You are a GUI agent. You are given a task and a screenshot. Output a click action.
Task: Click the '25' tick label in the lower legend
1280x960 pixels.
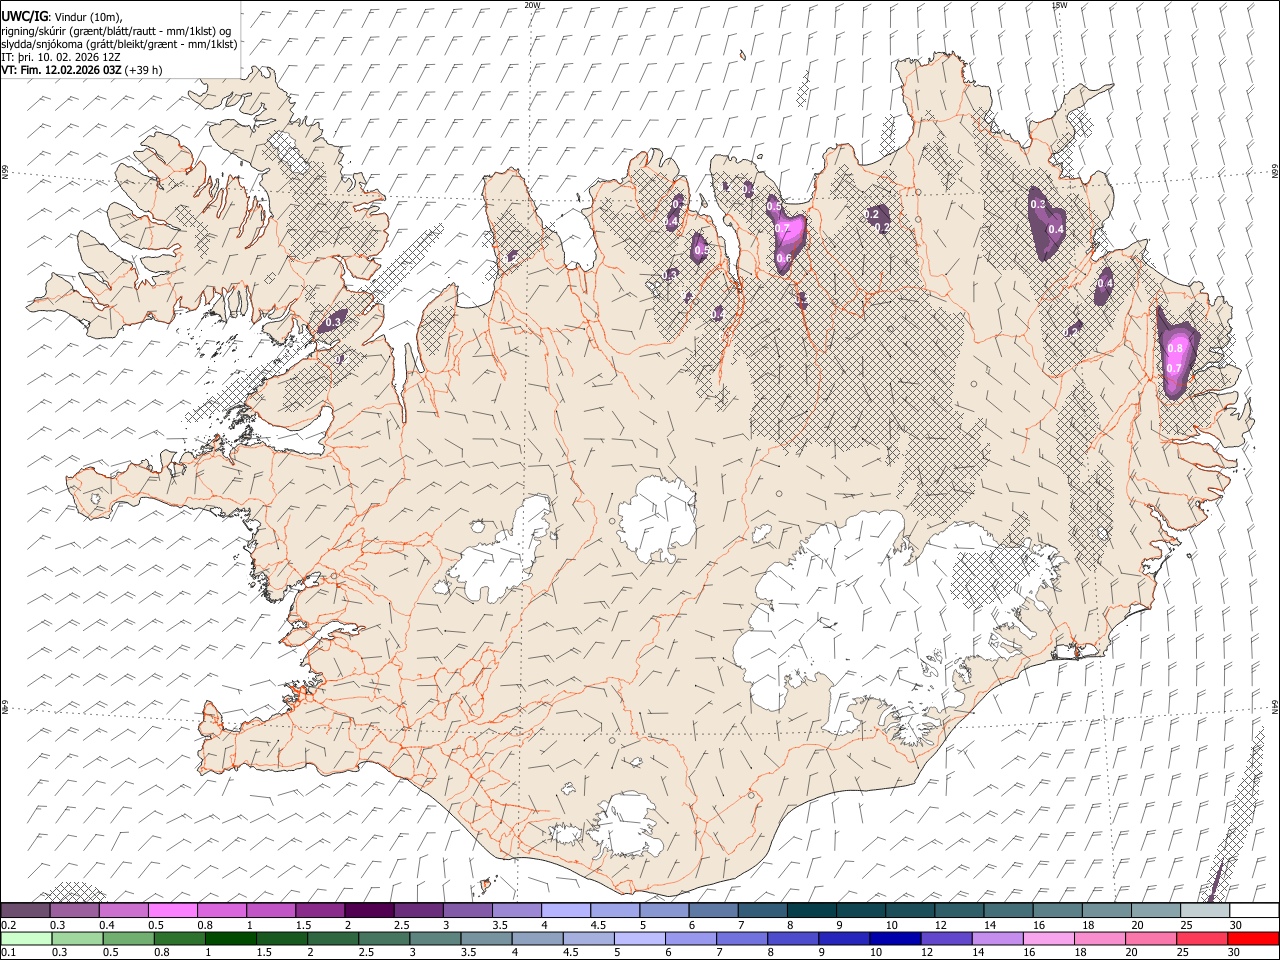click(x=1183, y=953)
